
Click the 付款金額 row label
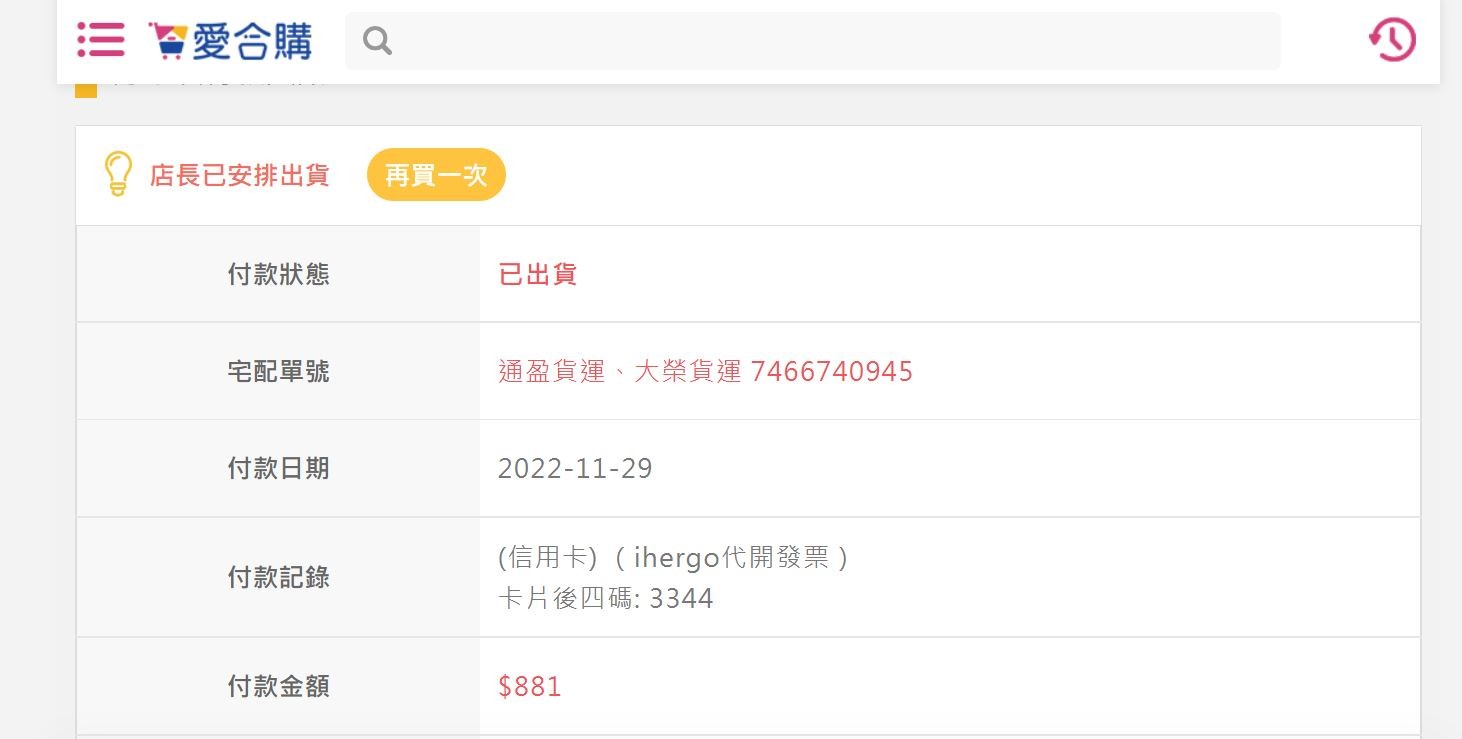279,686
